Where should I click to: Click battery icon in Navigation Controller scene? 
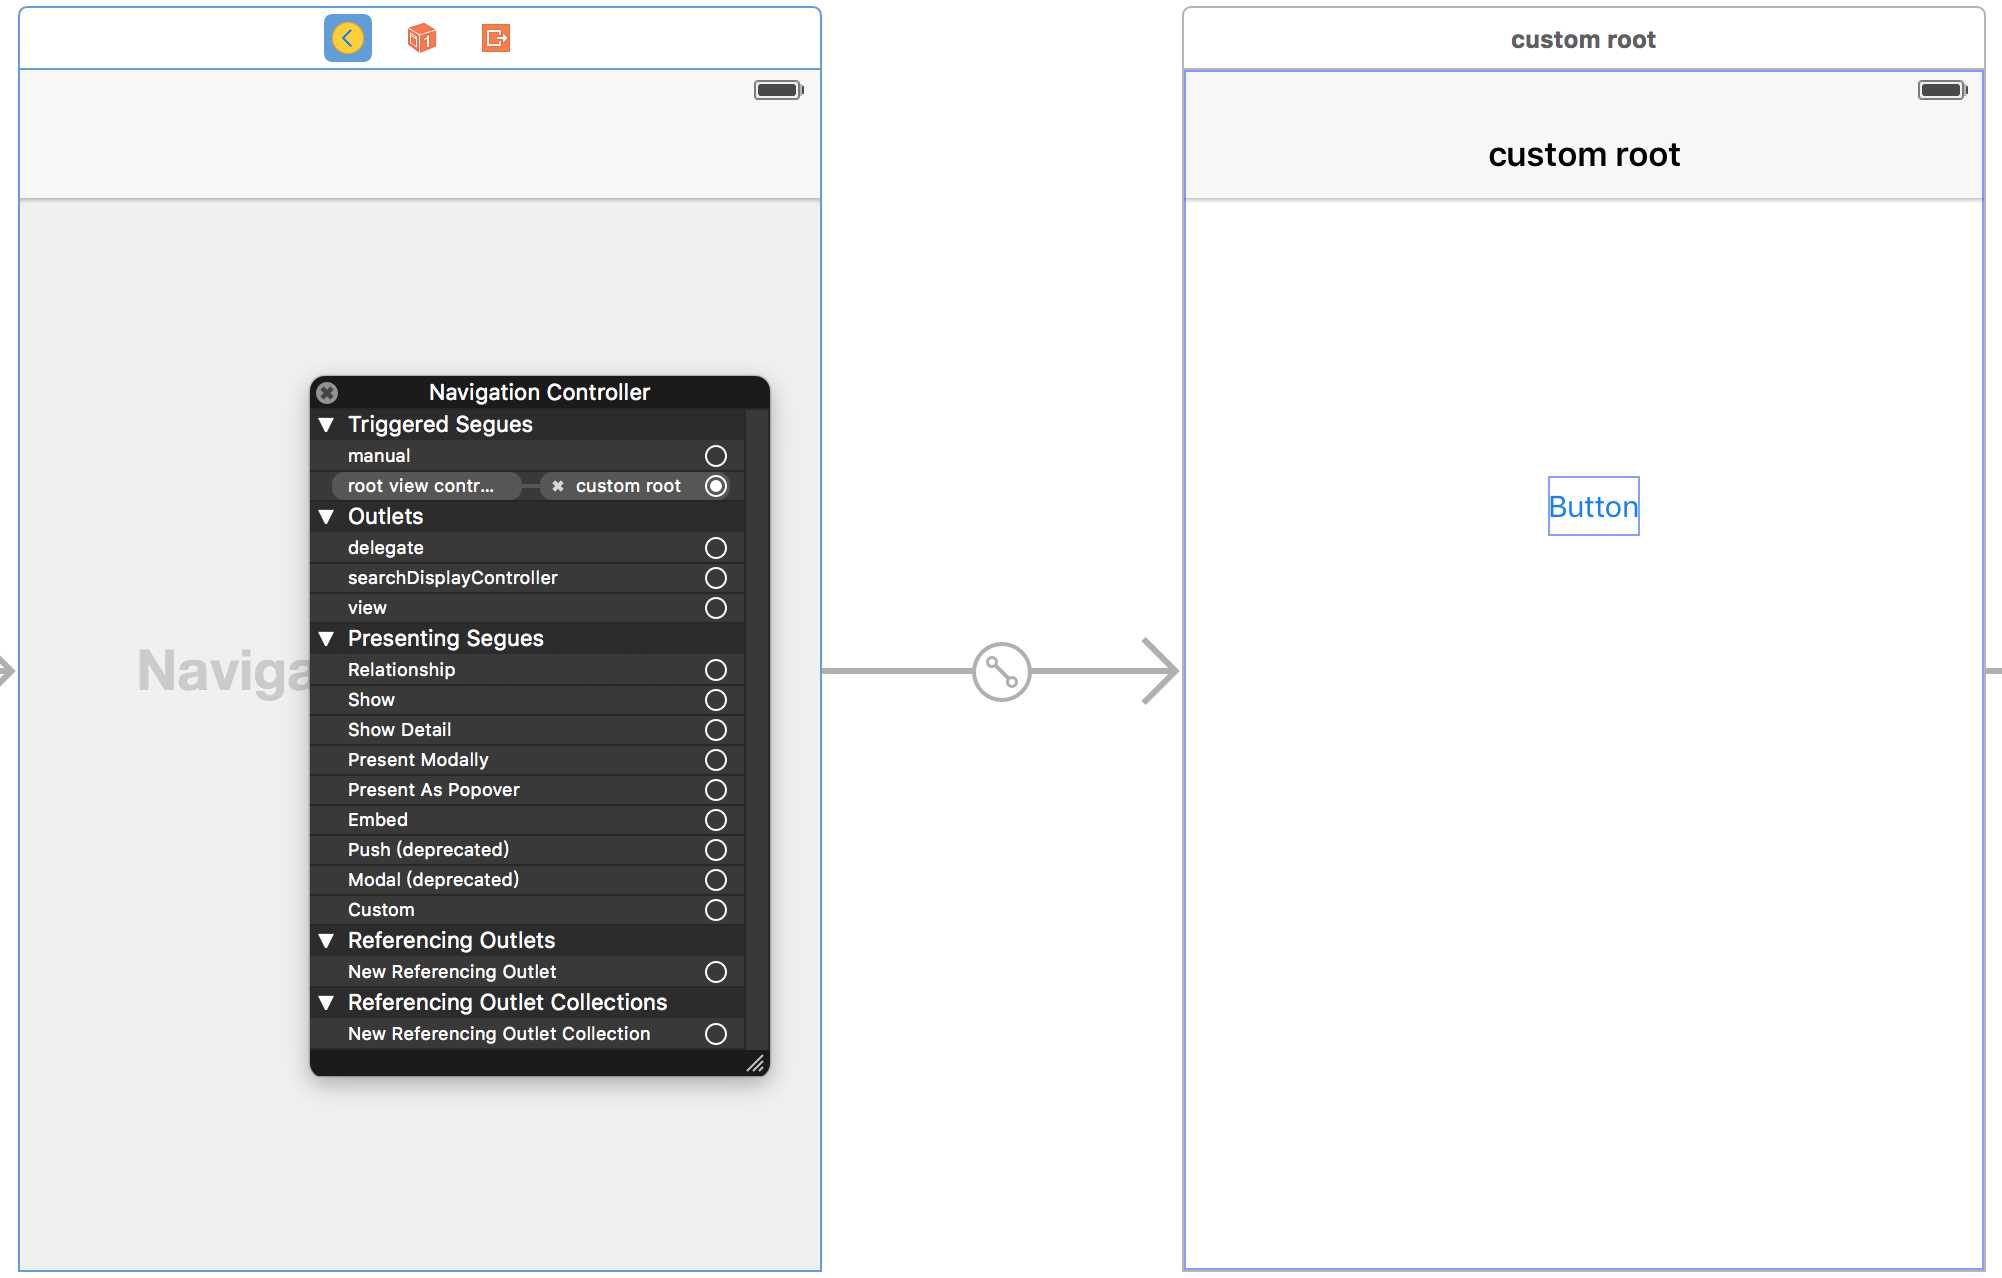(779, 90)
